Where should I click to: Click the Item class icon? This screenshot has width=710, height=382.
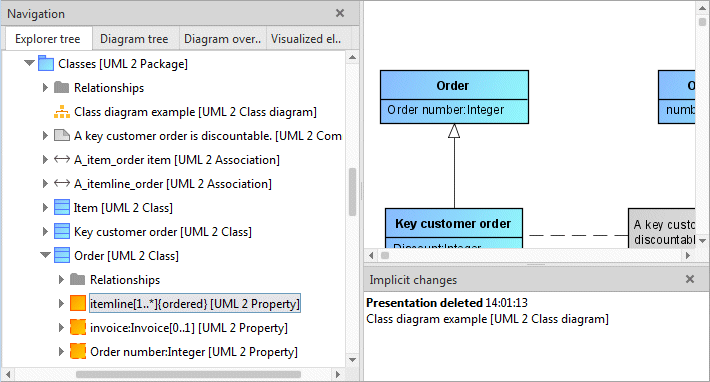[62, 207]
